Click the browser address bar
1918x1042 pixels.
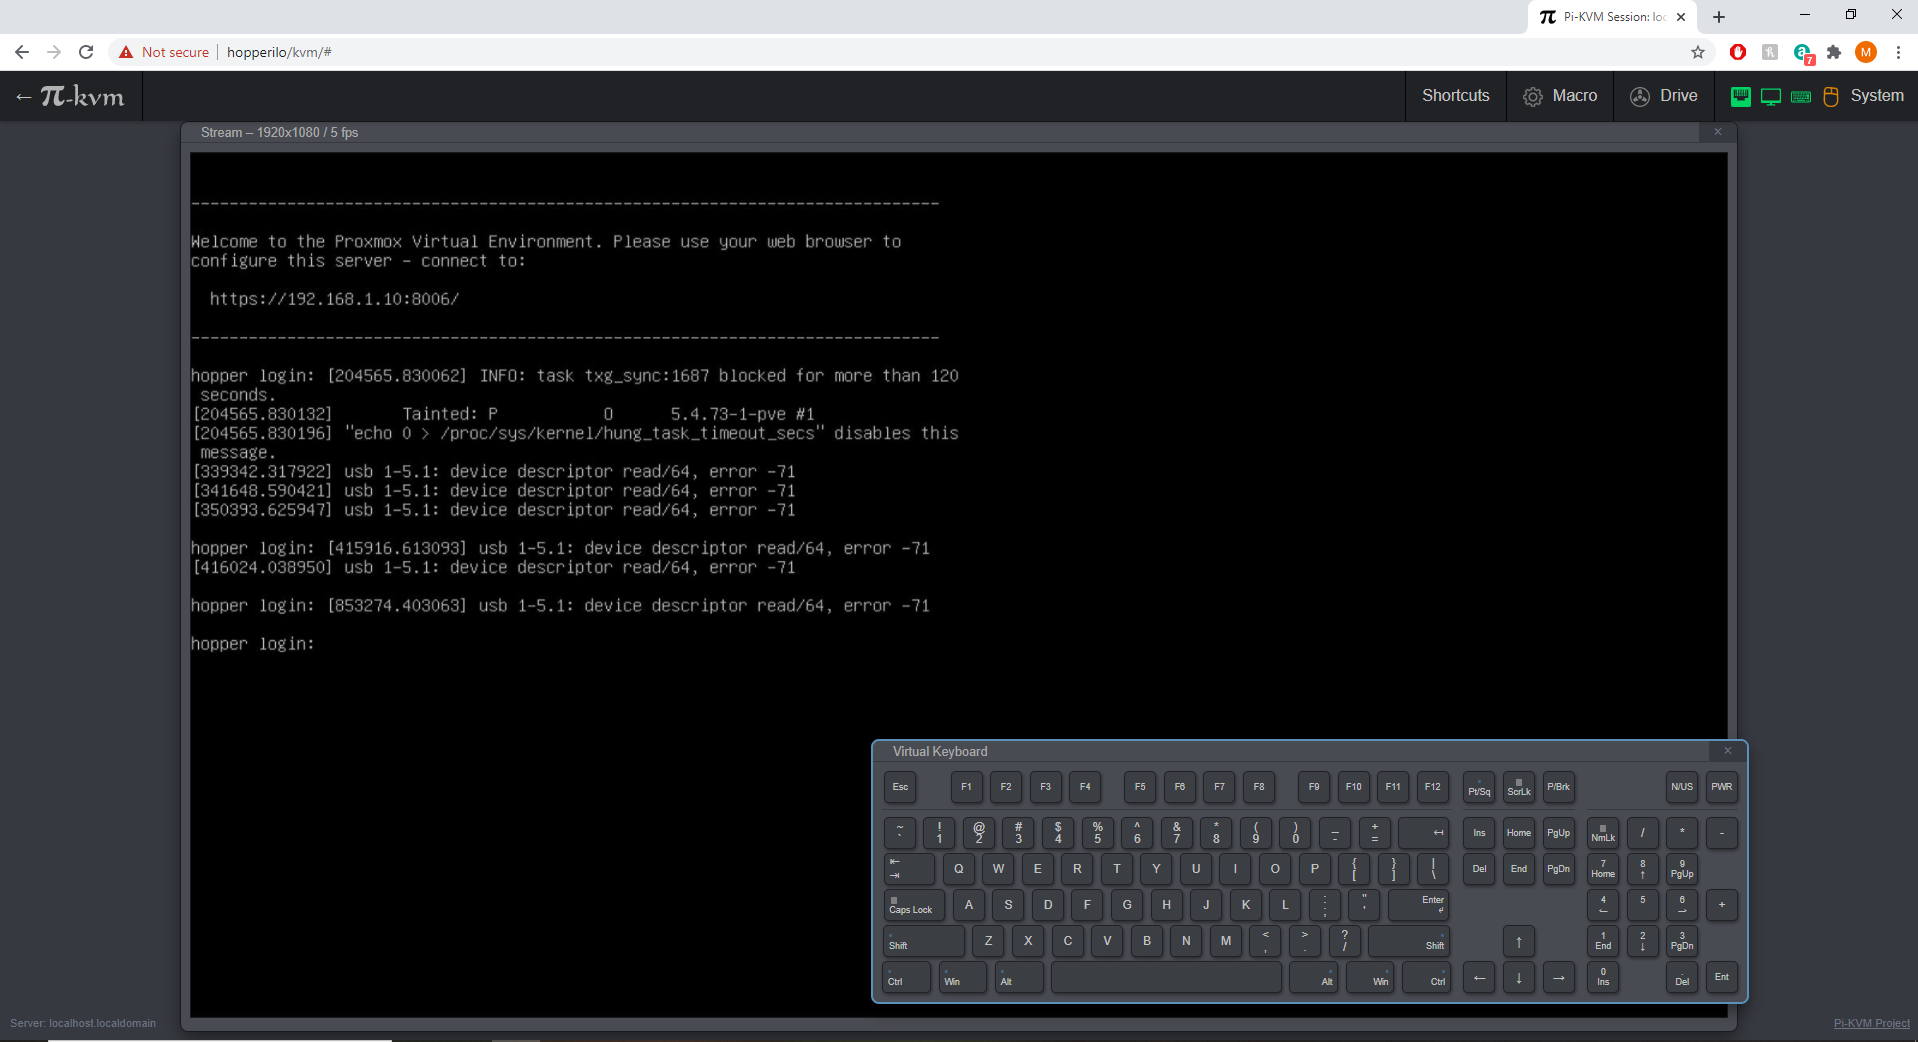tap(900, 52)
